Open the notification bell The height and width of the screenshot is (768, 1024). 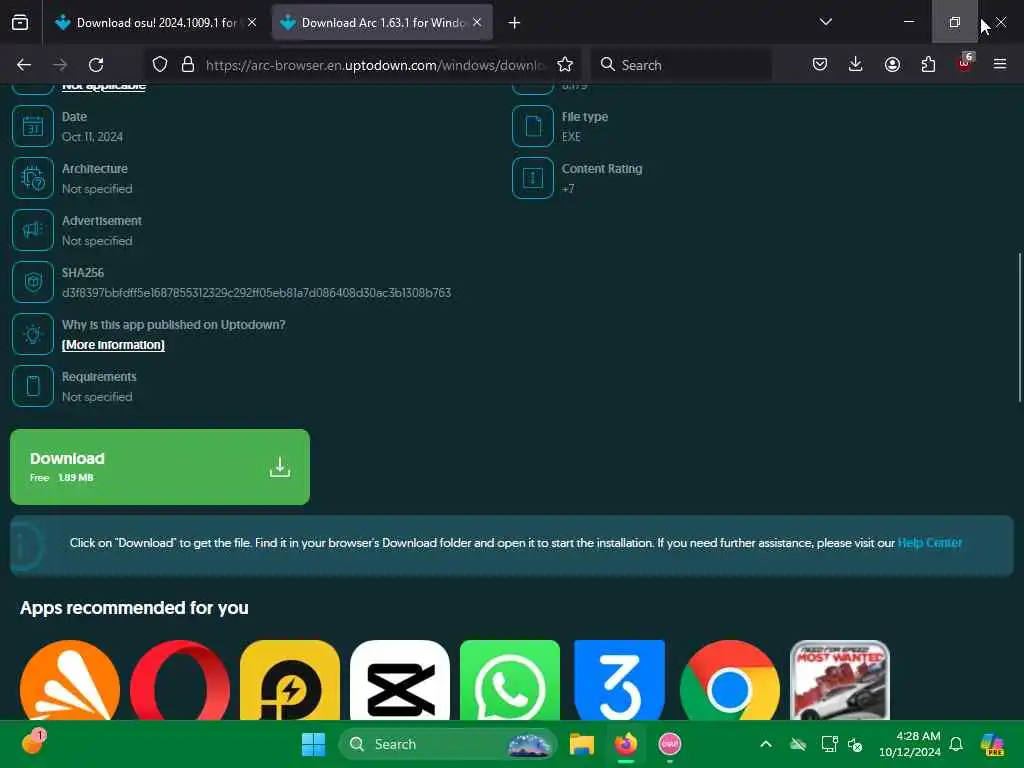click(x=956, y=744)
